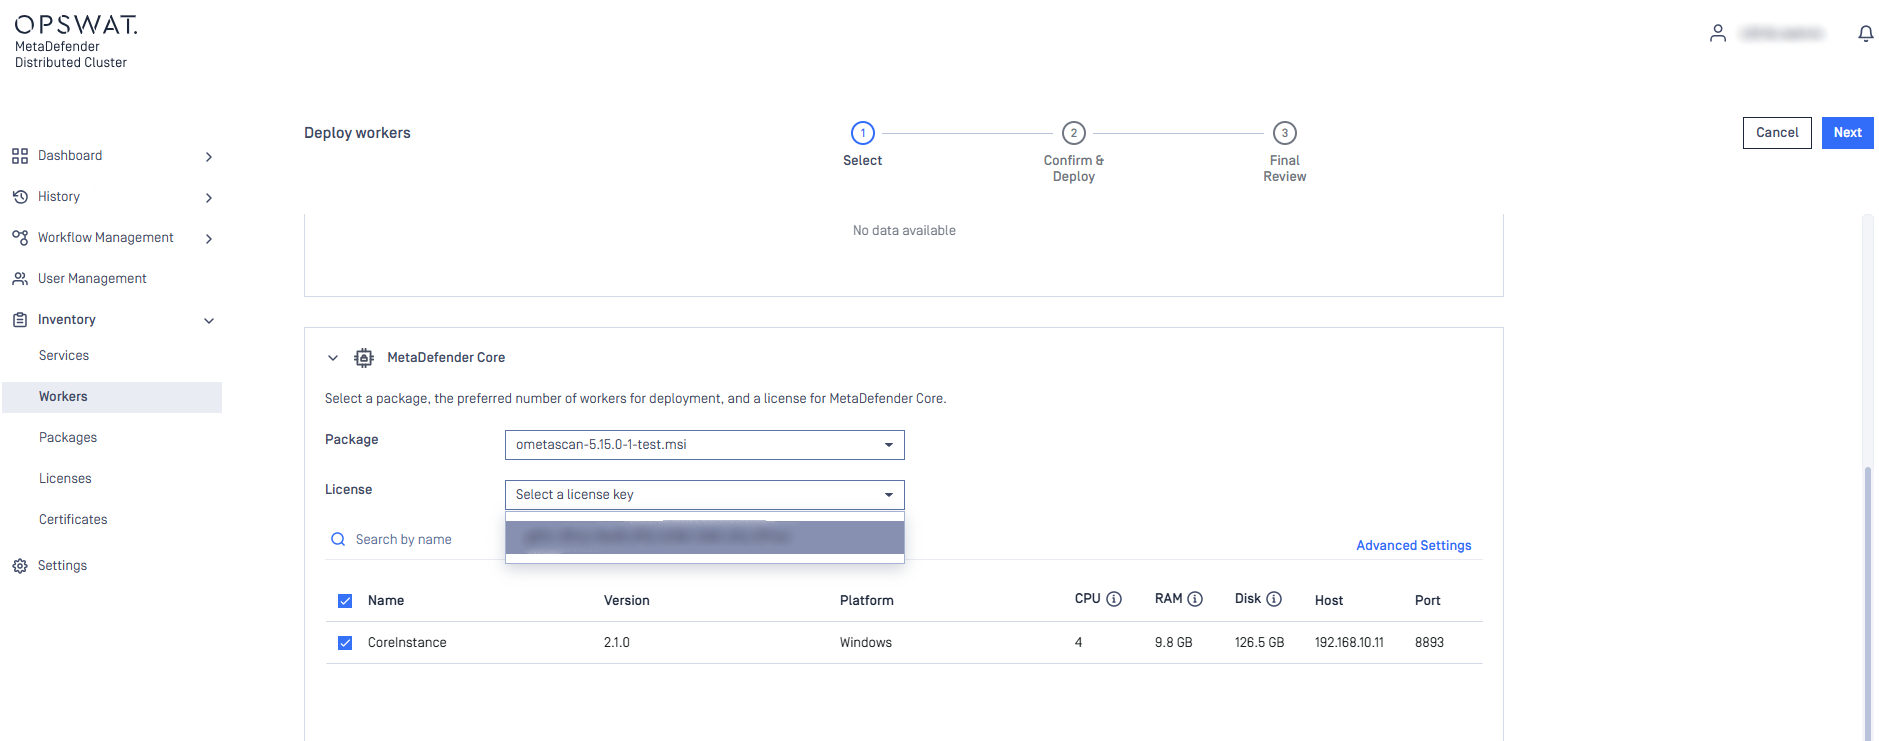Open Settings in the sidebar
1879x741 pixels.
62,566
